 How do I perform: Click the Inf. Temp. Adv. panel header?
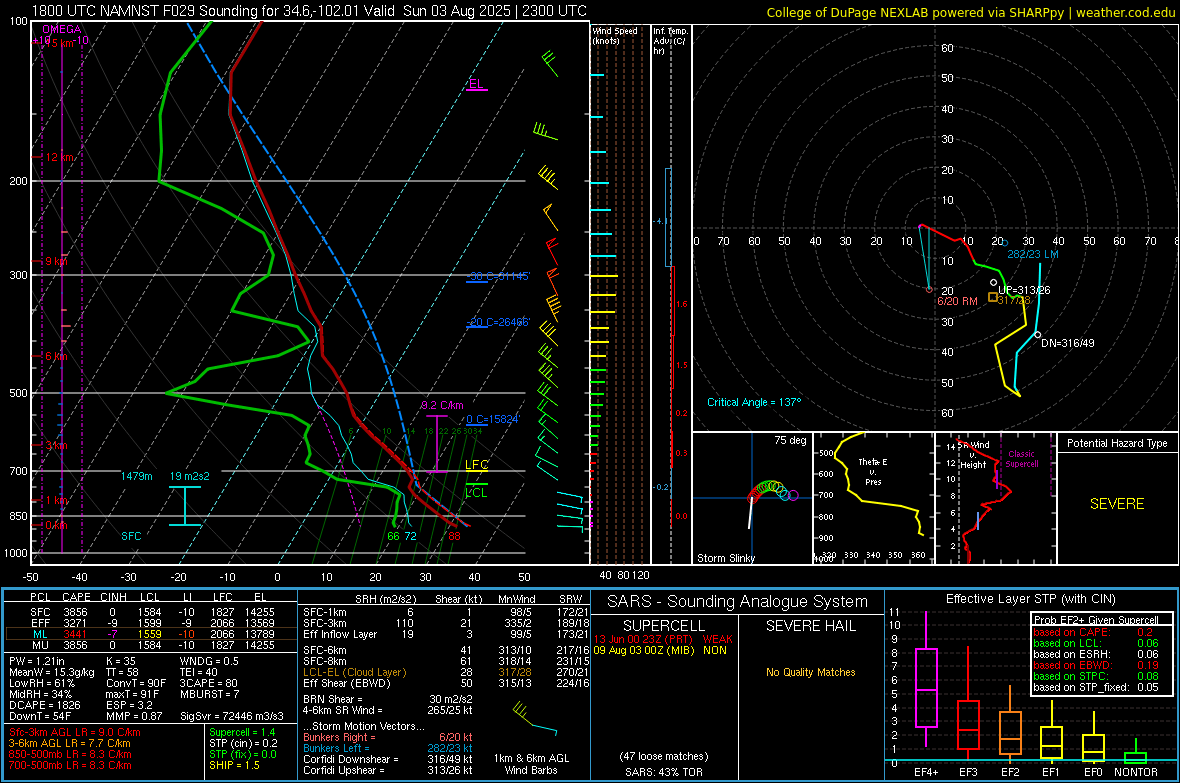point(670,41)
